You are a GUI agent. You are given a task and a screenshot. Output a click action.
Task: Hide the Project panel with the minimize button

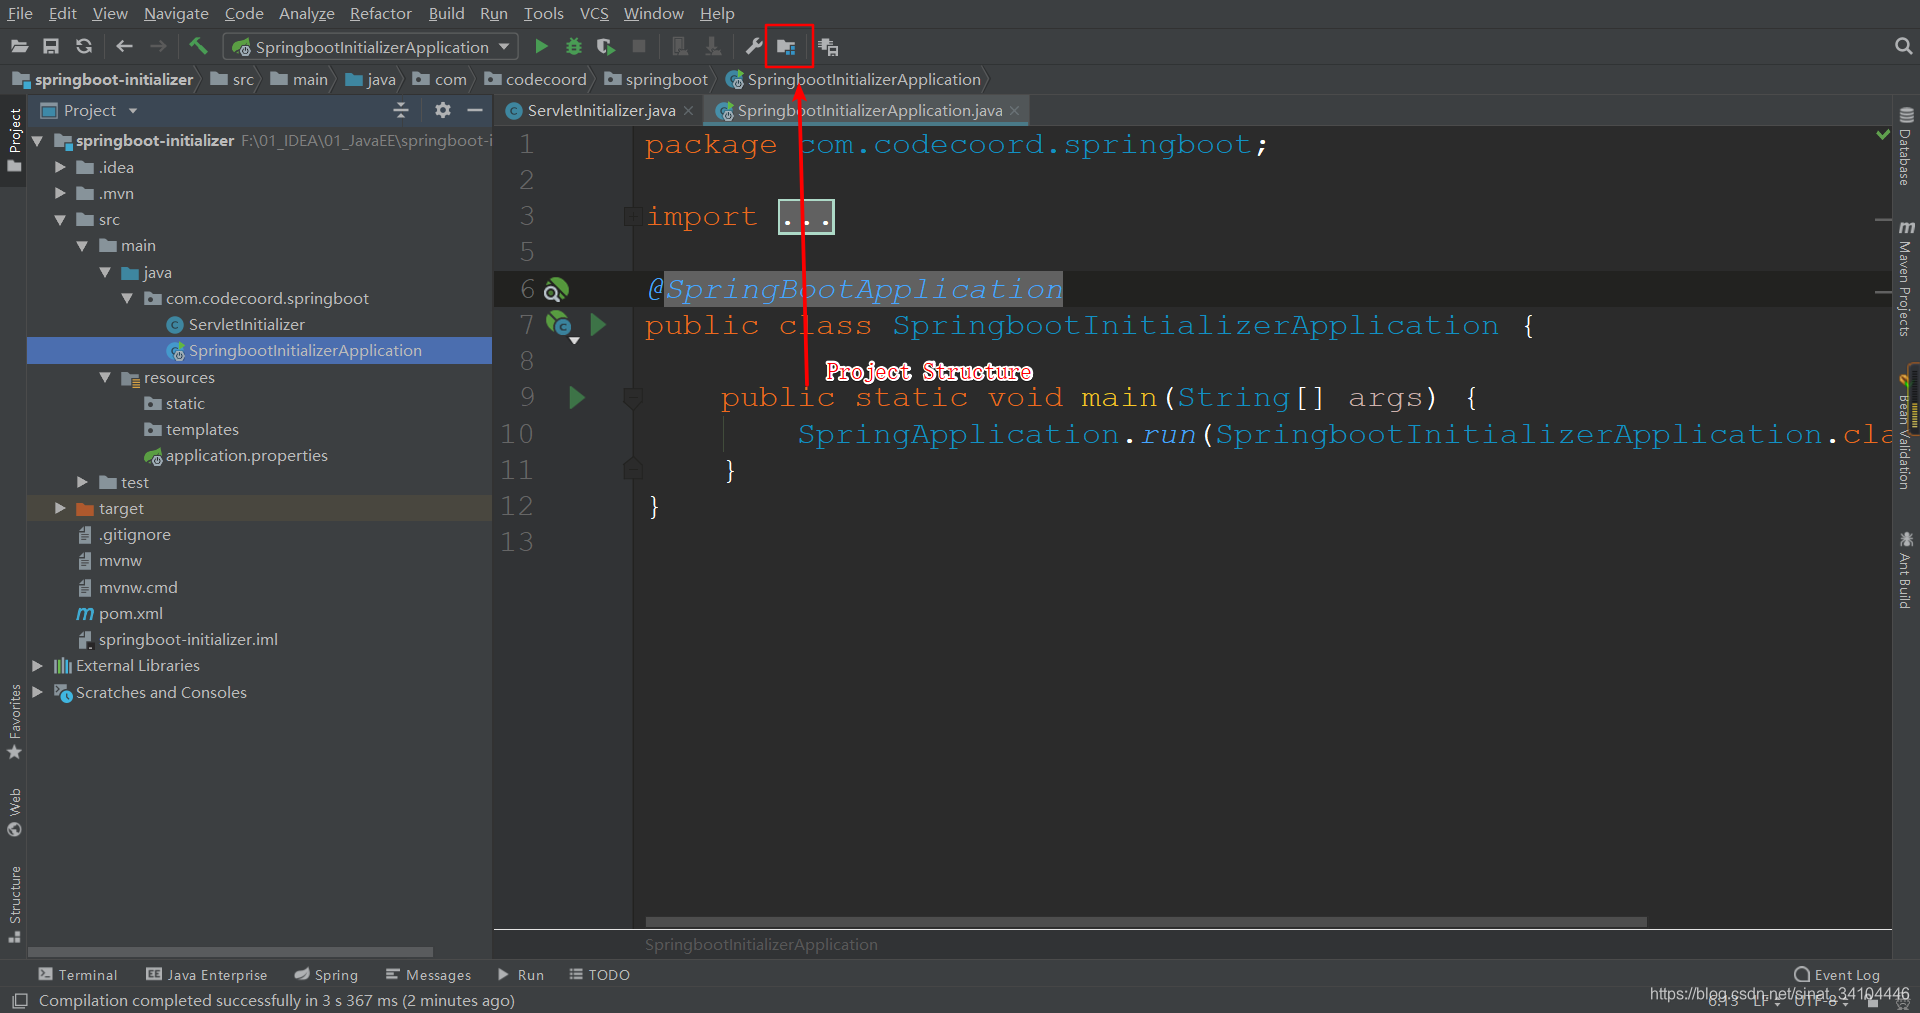point(474,110)
